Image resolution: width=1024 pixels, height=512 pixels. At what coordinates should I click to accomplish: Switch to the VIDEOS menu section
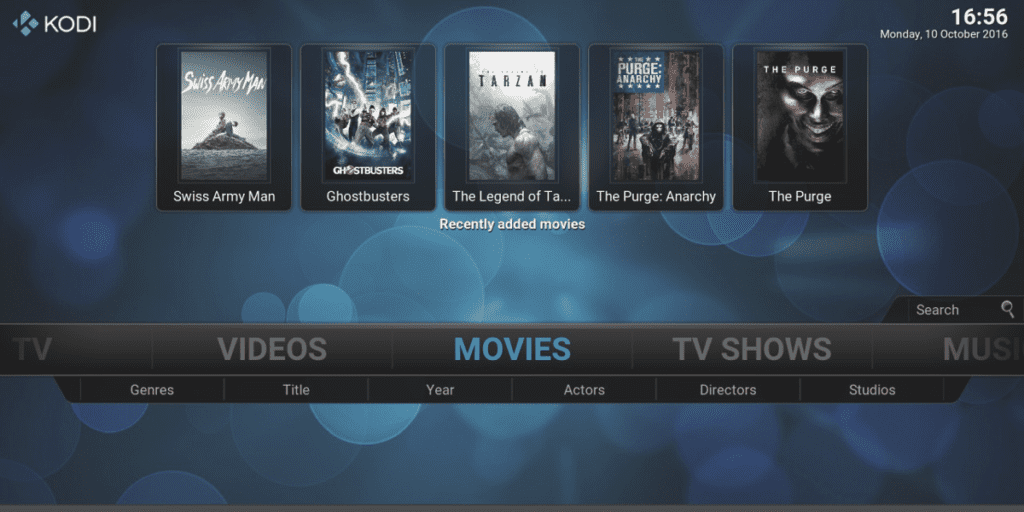[272, 349]
